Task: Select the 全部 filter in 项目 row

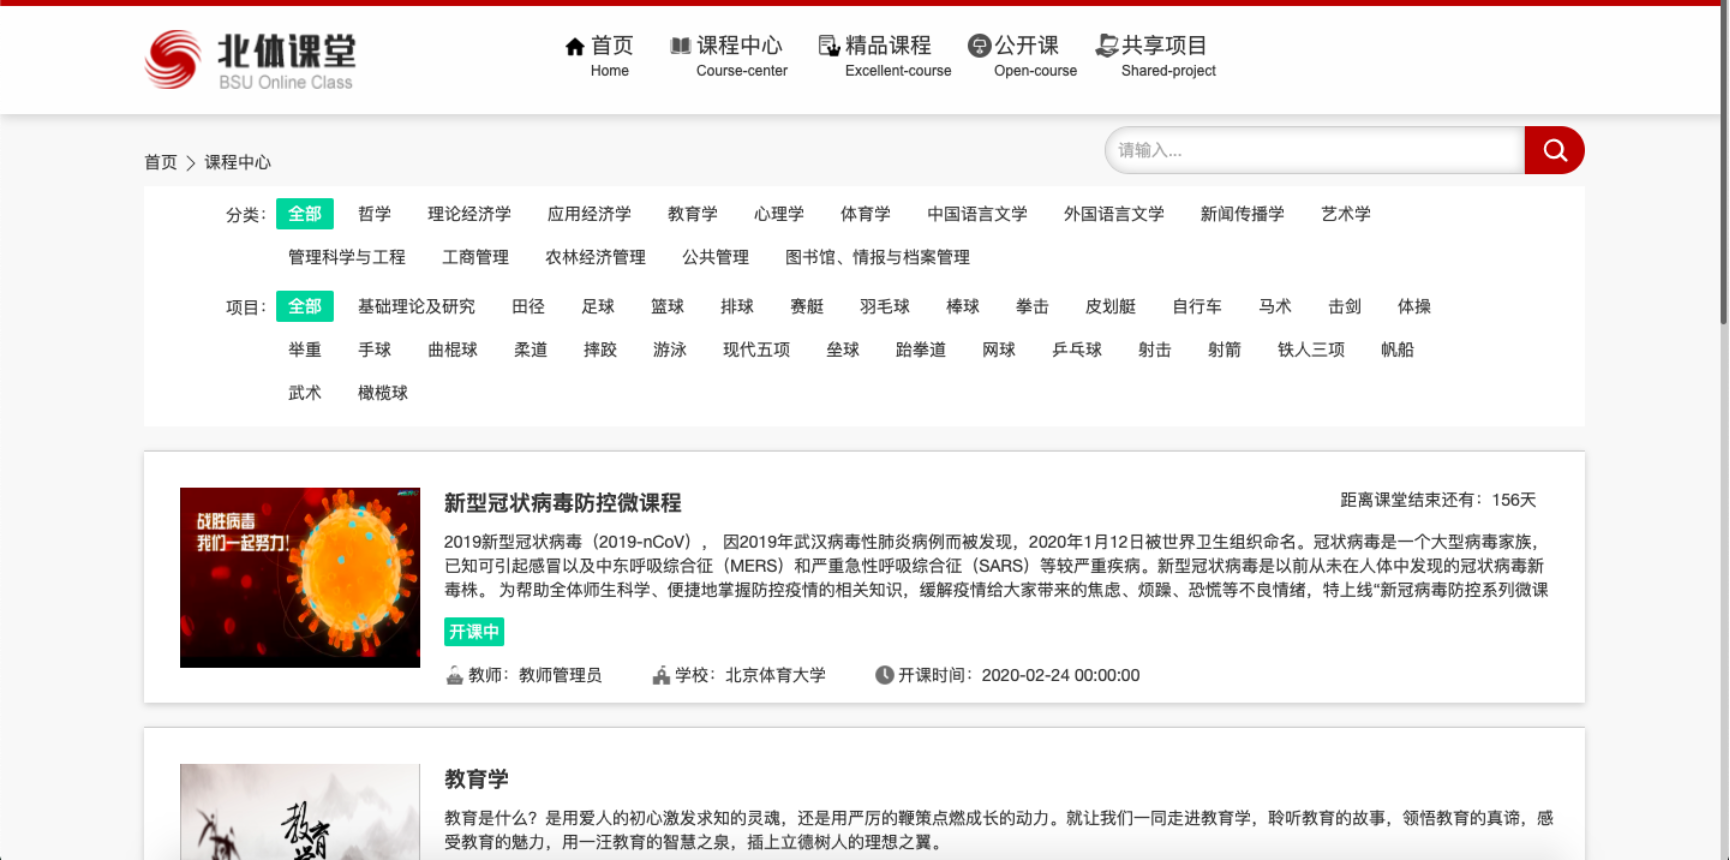Action: coord(304,307)
